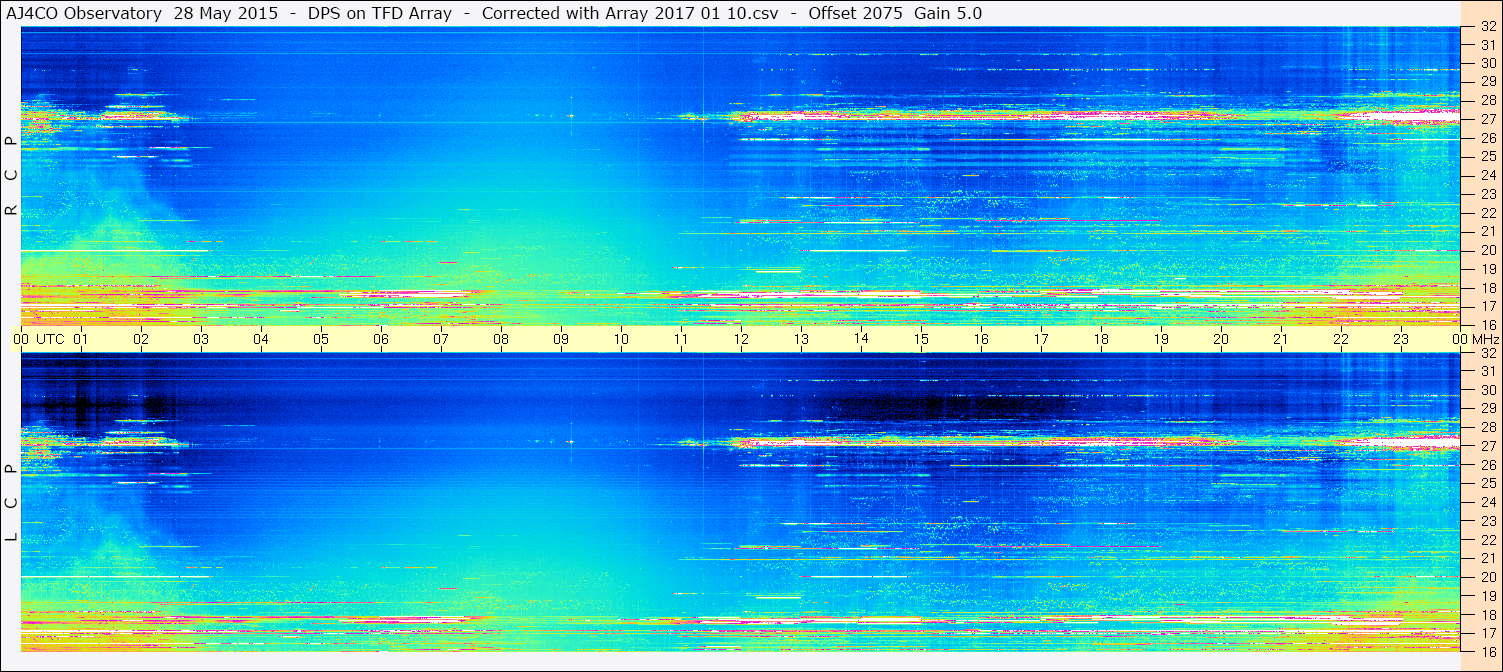
Task: Select the 19 hour mark on time axis
Action: 1161,340
